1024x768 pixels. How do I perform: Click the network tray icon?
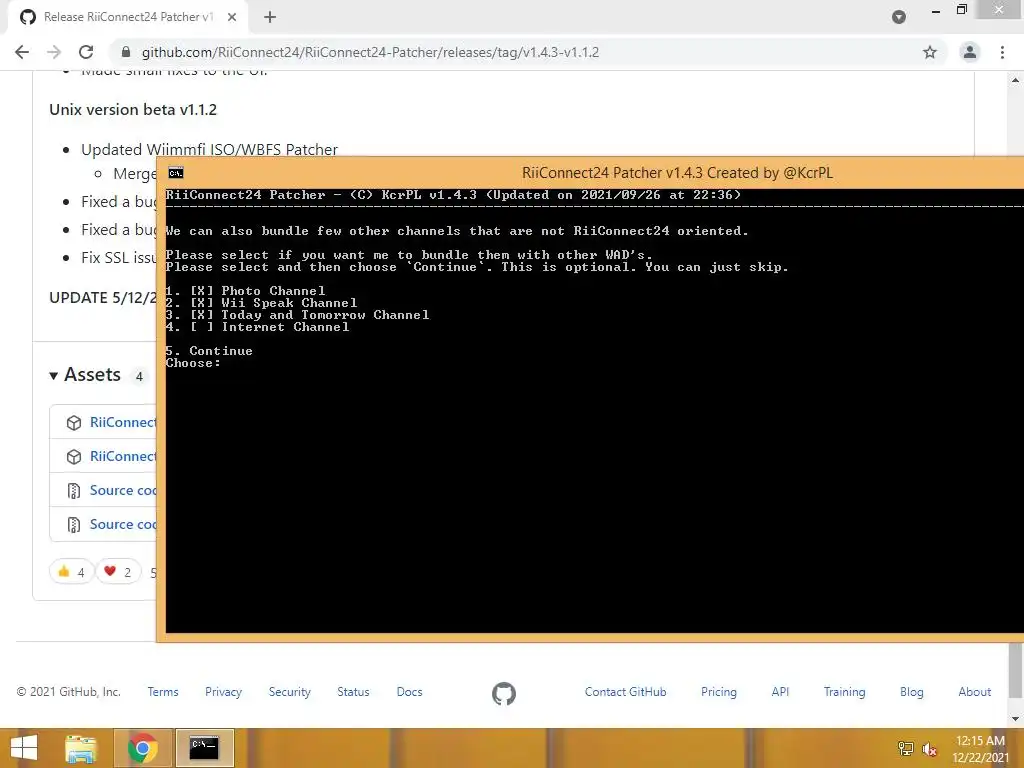906,749
